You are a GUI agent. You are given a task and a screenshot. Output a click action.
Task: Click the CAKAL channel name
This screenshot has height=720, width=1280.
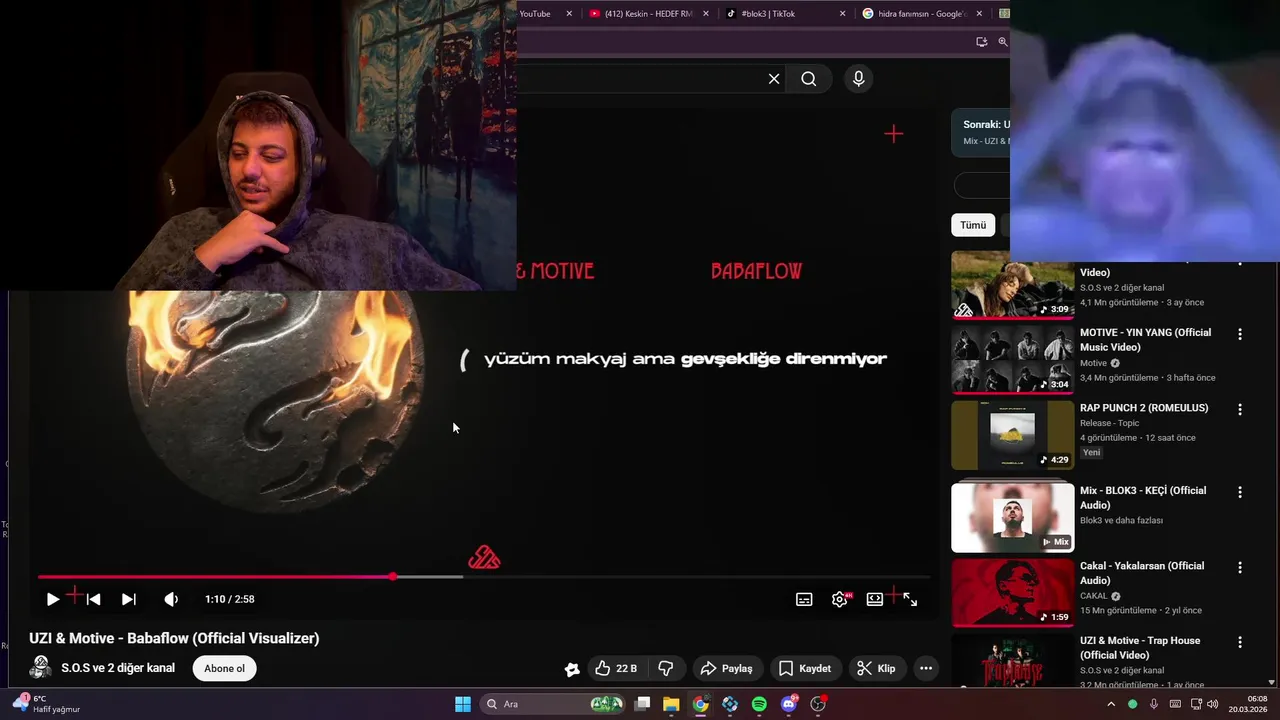pyautogui.click(x=1094, y=596)
